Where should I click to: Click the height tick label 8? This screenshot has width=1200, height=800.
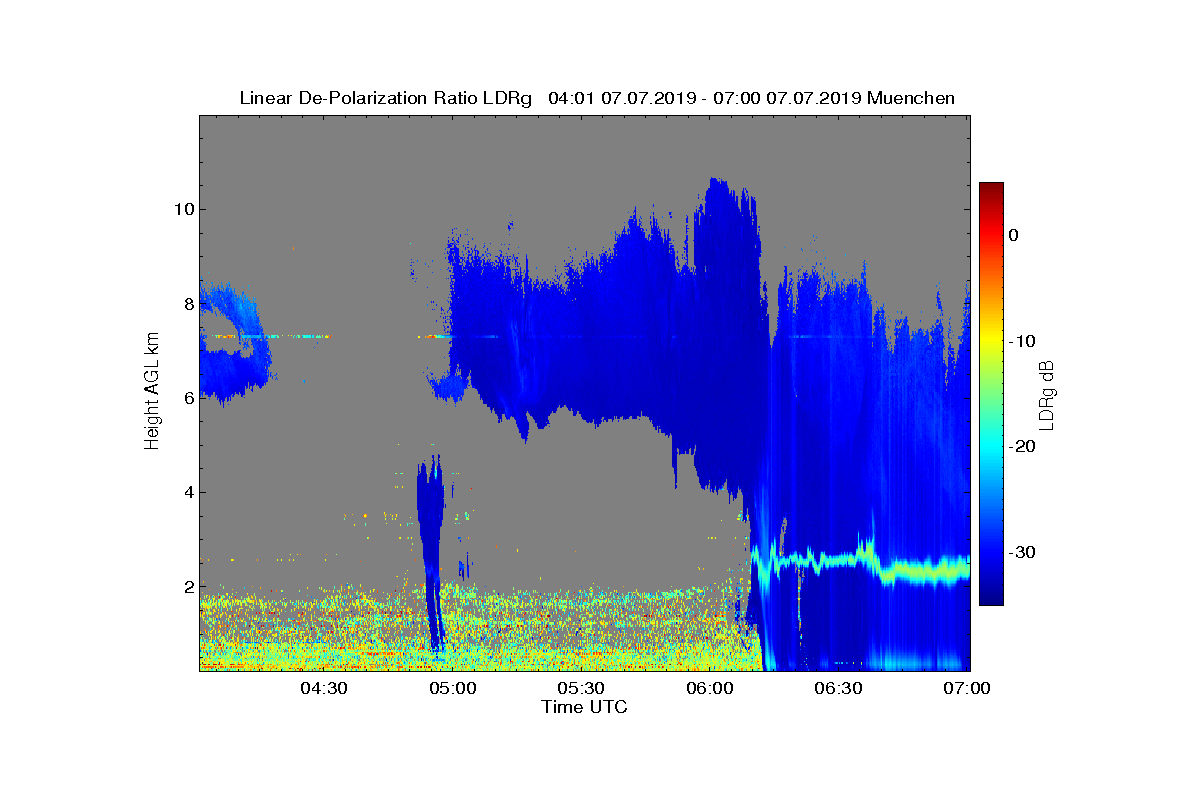187,304
